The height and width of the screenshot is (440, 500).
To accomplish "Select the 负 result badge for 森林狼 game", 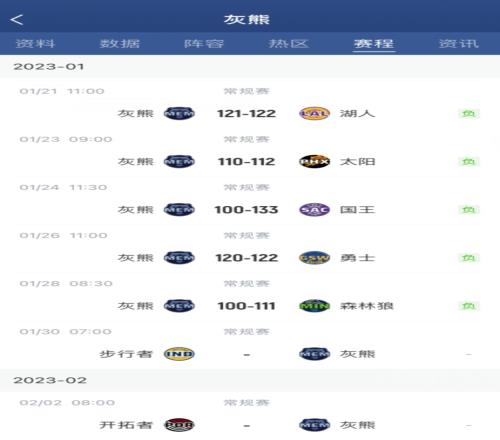I will [469, 306].
